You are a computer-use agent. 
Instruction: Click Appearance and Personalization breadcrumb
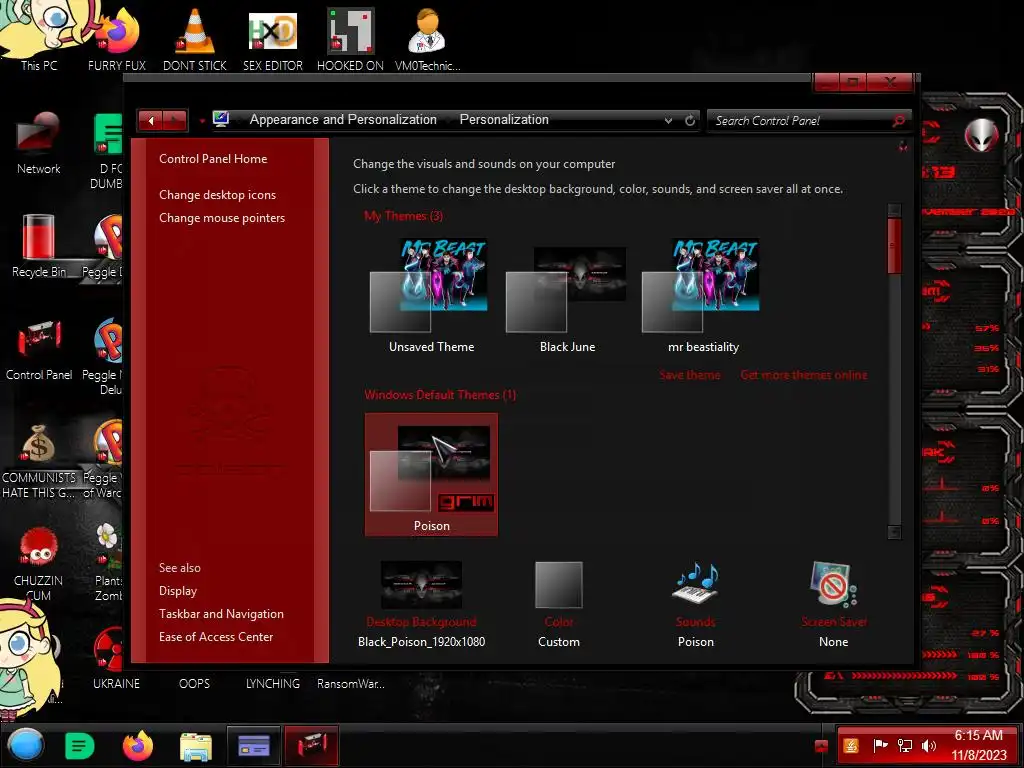pyautogui.click(x=343, y=120)
